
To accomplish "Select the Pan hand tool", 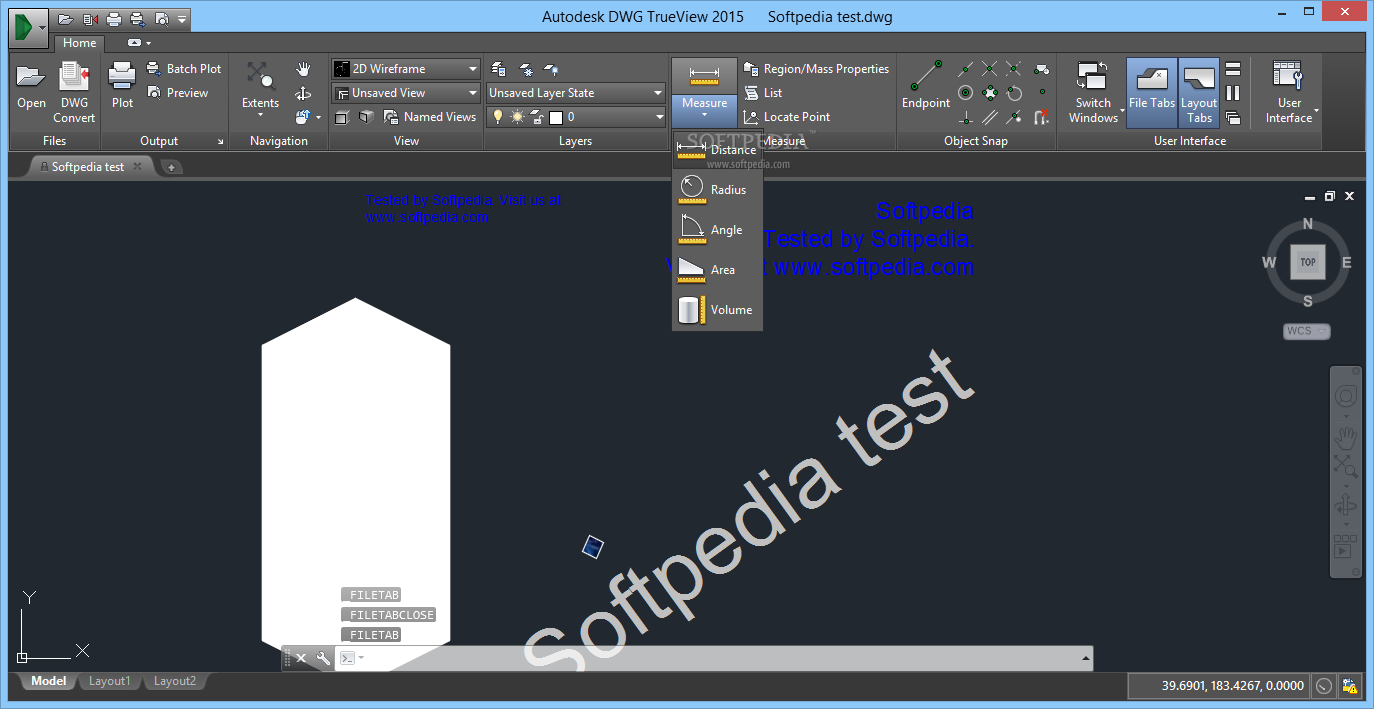I will click(x=303, y=69).
